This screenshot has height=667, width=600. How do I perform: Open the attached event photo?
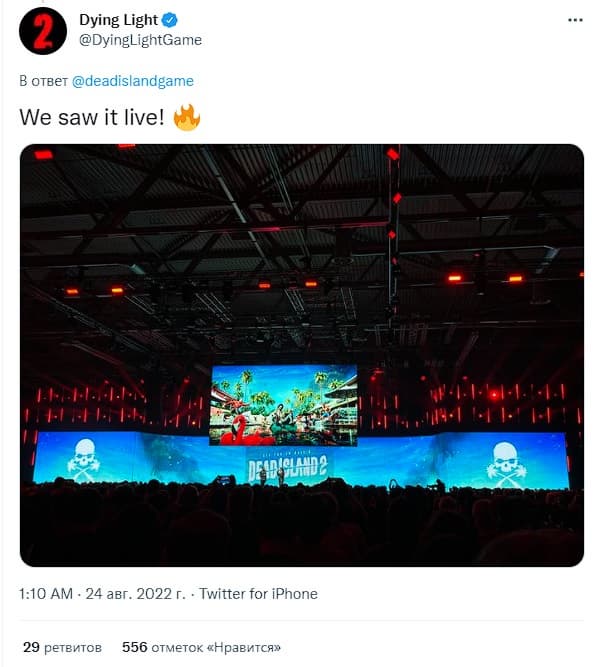tap(302, 355)
